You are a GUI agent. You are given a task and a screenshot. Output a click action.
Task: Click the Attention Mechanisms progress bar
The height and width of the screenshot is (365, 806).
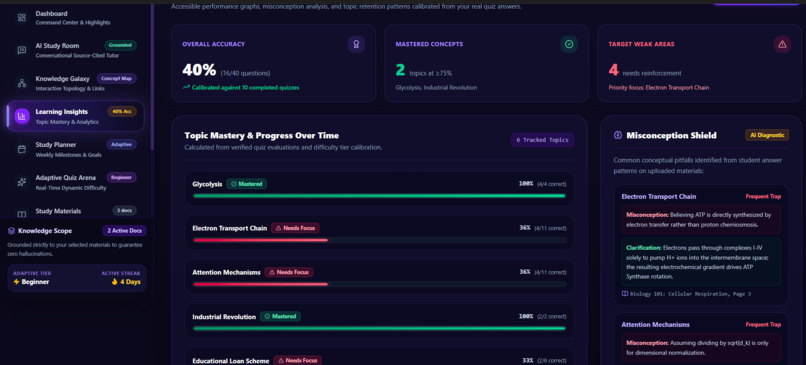(x=379, y=284)
